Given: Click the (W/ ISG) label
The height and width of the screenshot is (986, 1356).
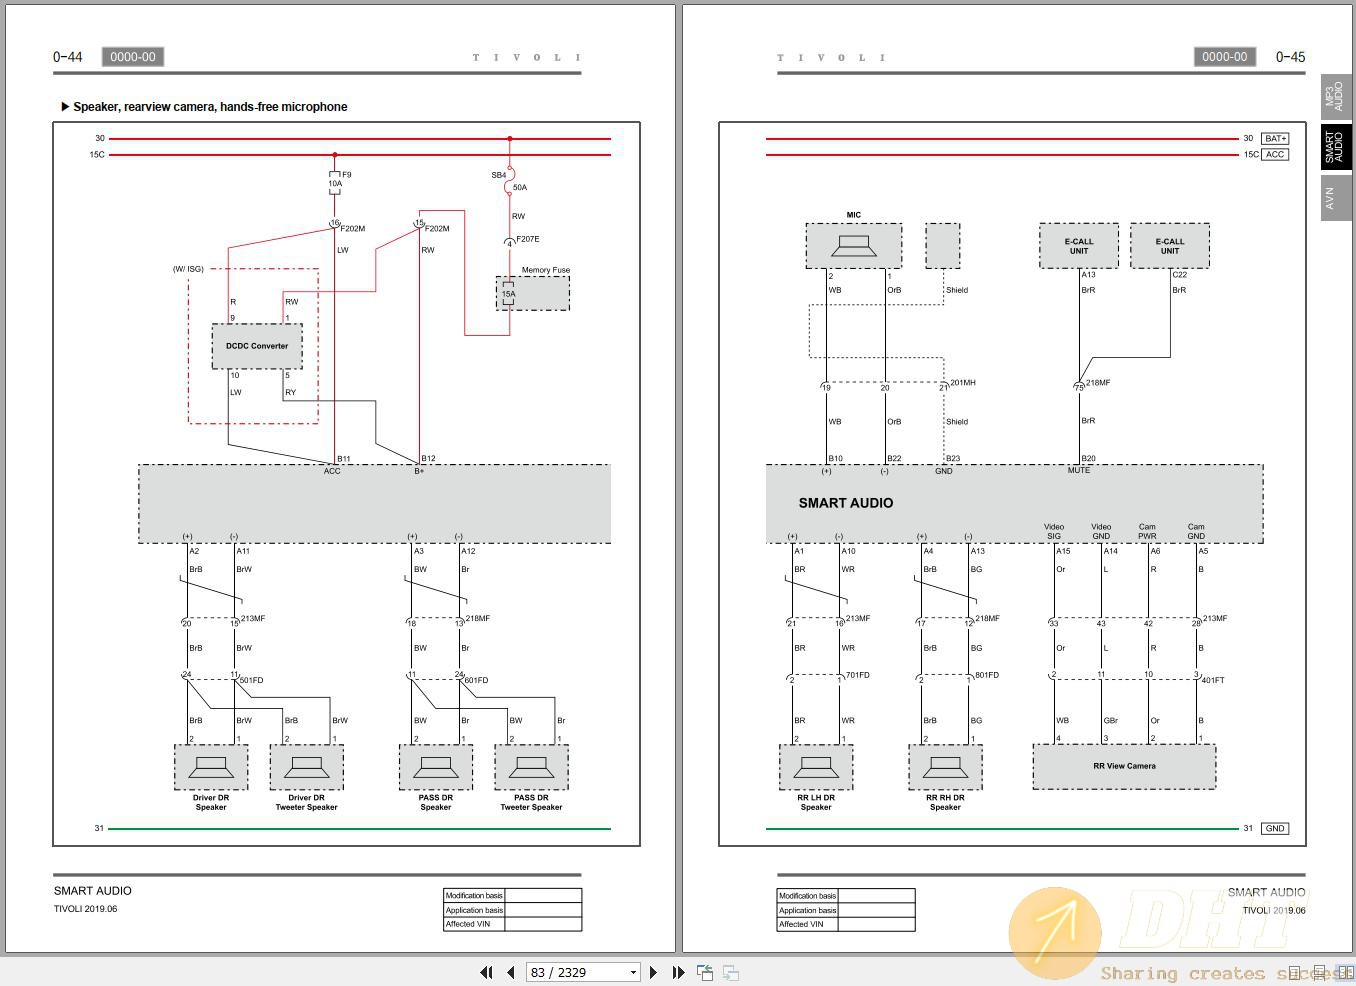Looking at the screenshot, I should pos(188,269).
